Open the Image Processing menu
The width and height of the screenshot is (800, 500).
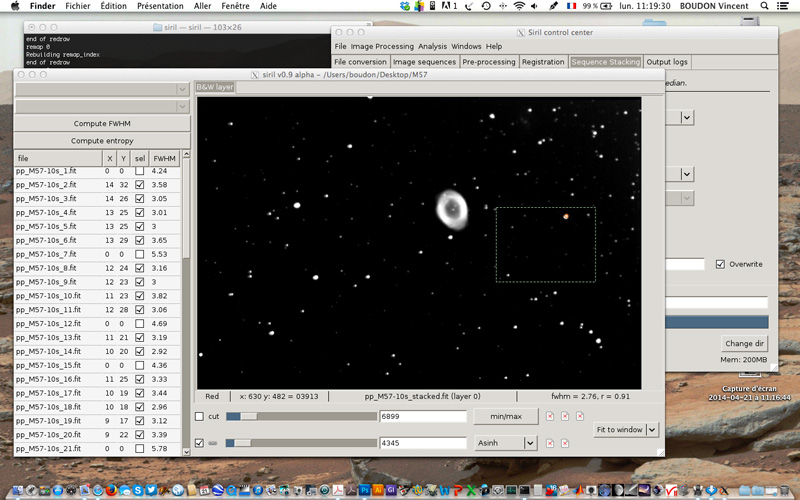point(382,46)
